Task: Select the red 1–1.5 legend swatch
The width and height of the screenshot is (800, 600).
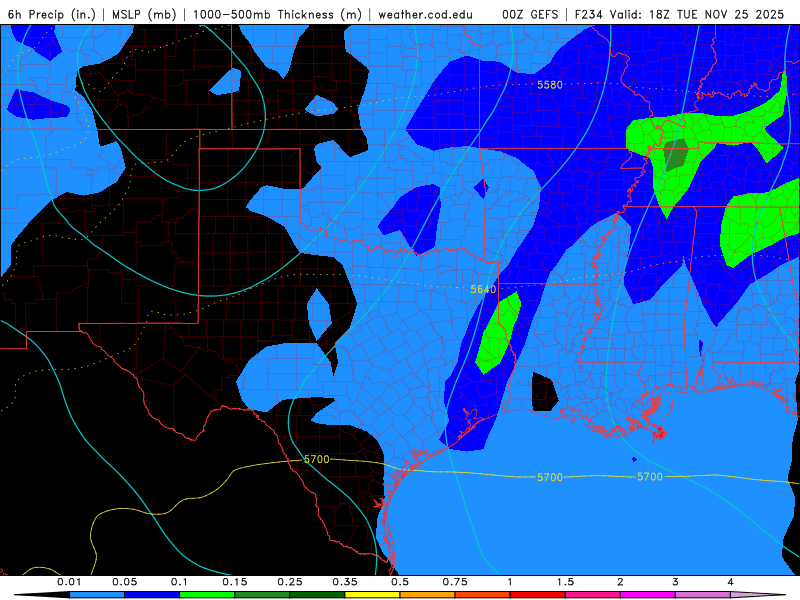Action: point(538,595)
